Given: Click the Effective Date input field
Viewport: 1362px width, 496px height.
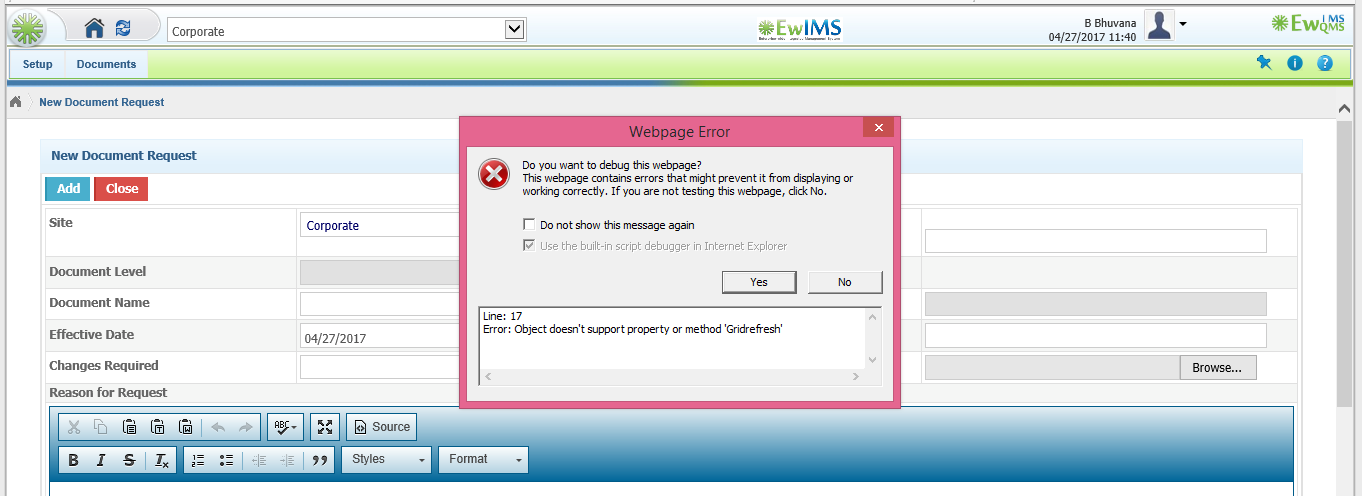Looking at the screenshot, I should tap(378, 337).
